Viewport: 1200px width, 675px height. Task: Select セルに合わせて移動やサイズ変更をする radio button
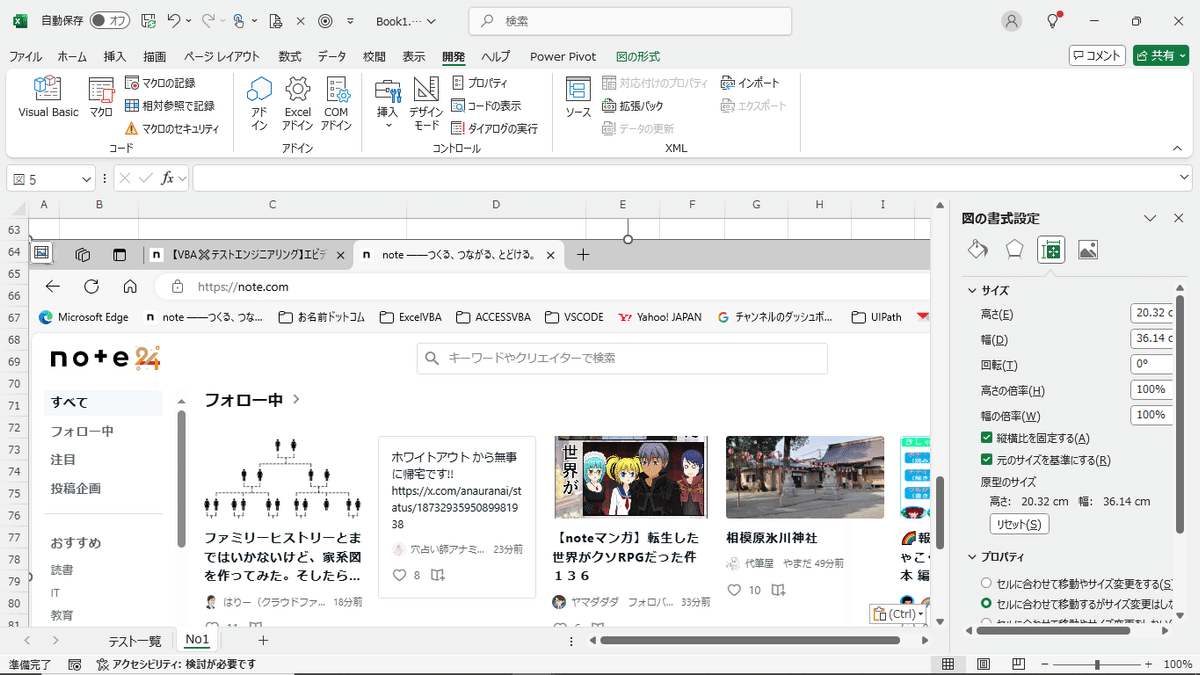pyautogui.click(x=987, y=583)
